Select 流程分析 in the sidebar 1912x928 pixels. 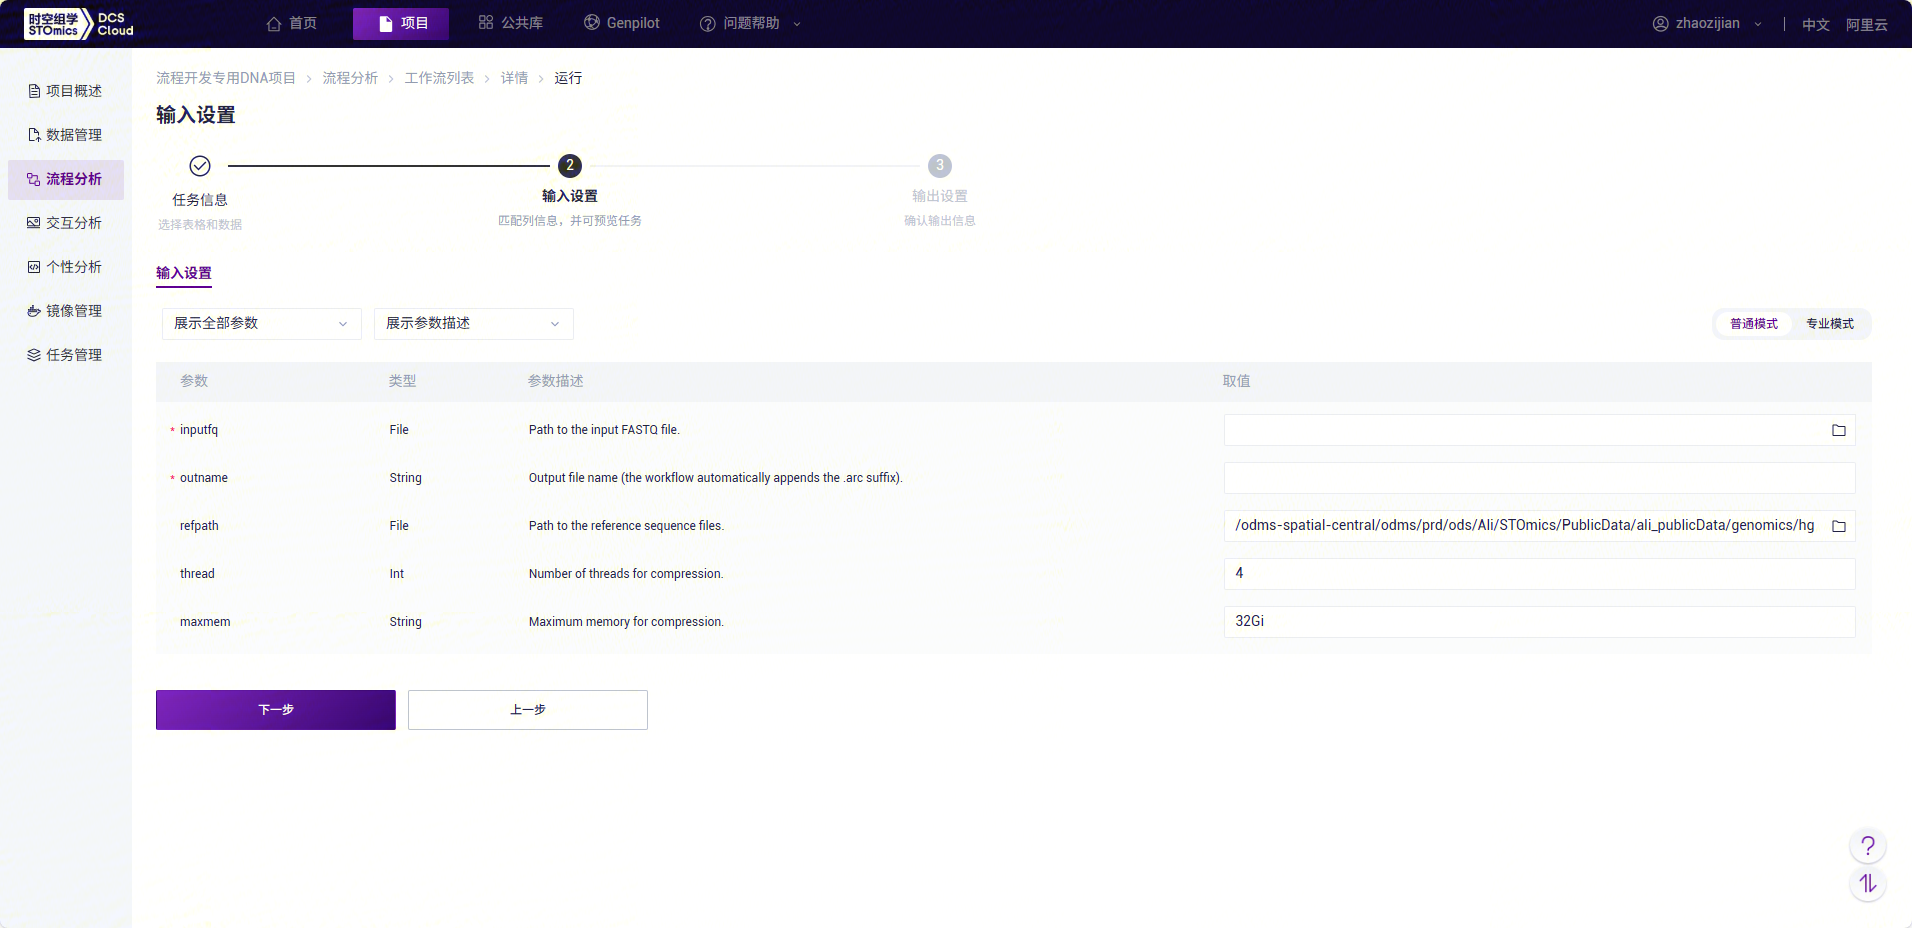click(x=66, y=179)
